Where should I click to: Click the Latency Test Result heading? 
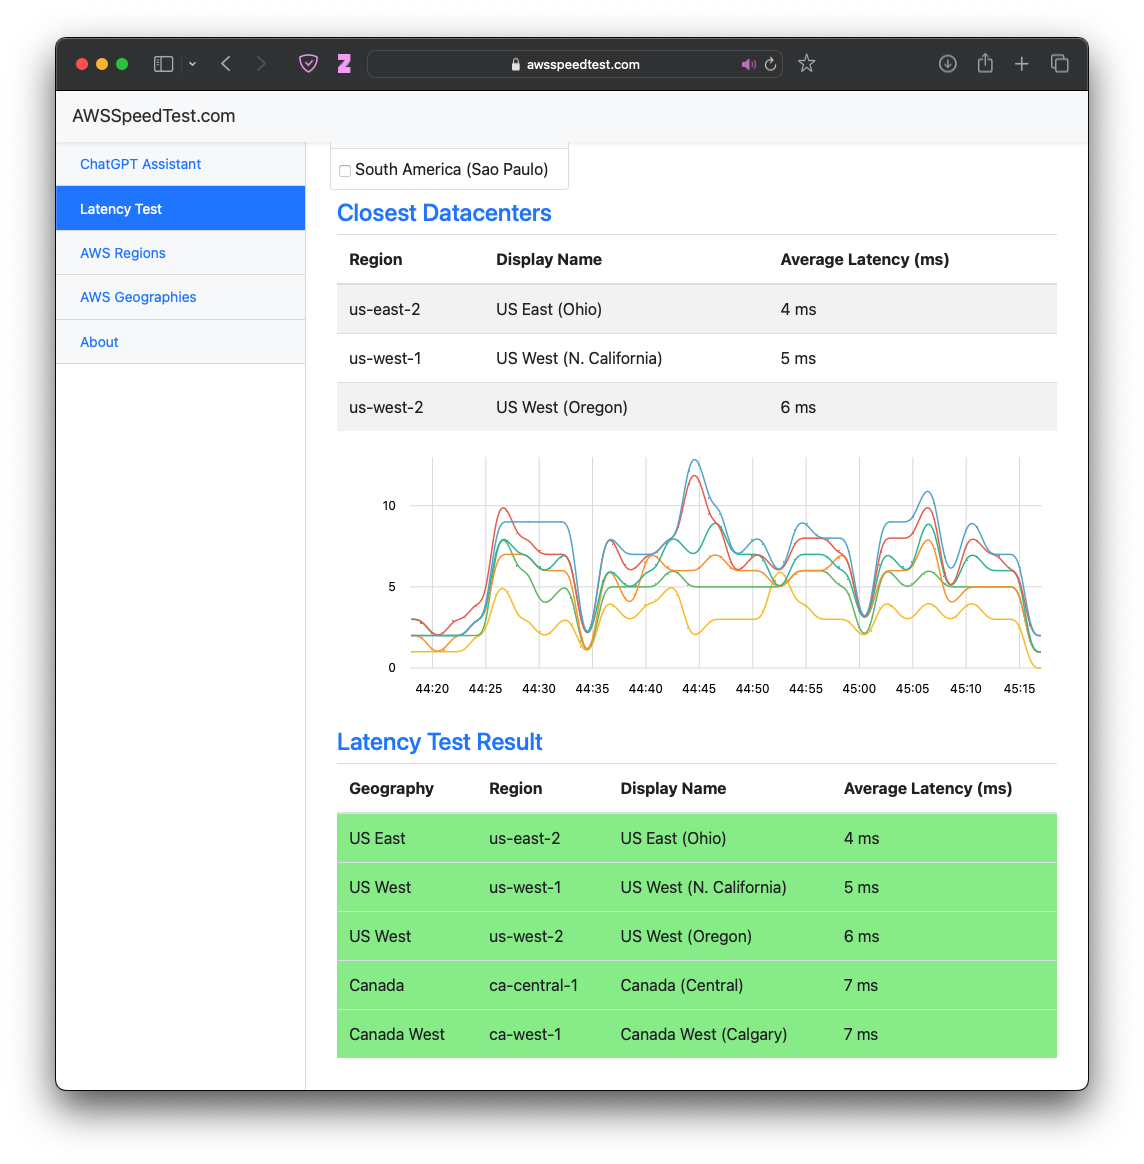[x=439, y=742]
